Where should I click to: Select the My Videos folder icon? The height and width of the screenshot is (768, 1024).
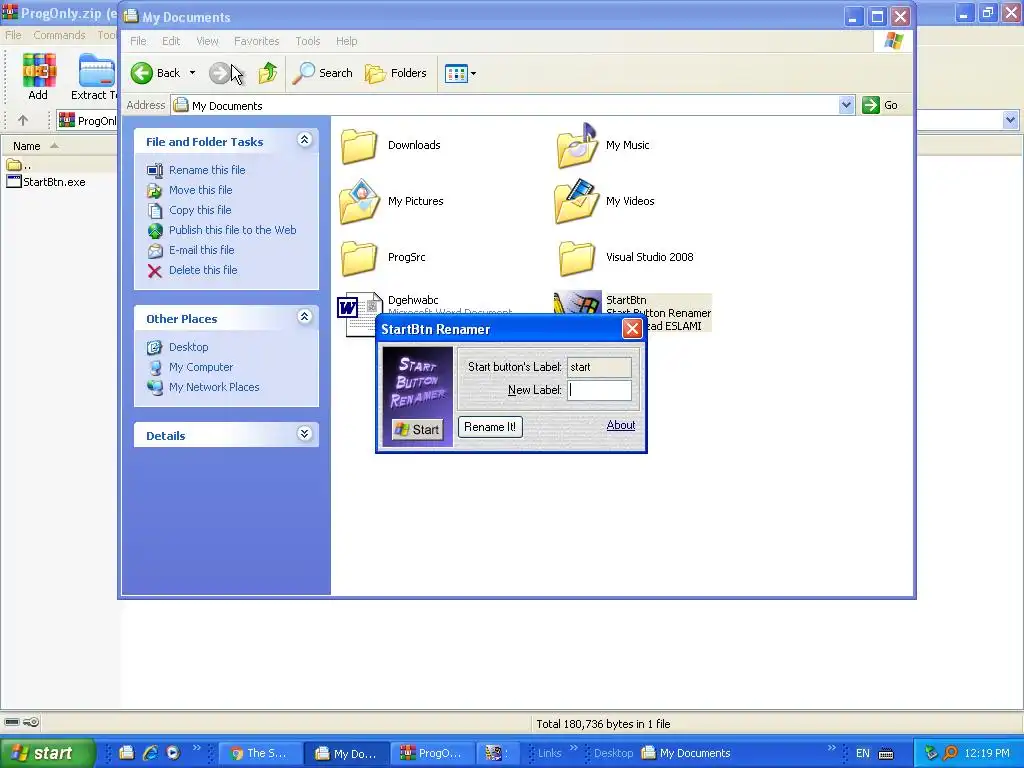577,202
